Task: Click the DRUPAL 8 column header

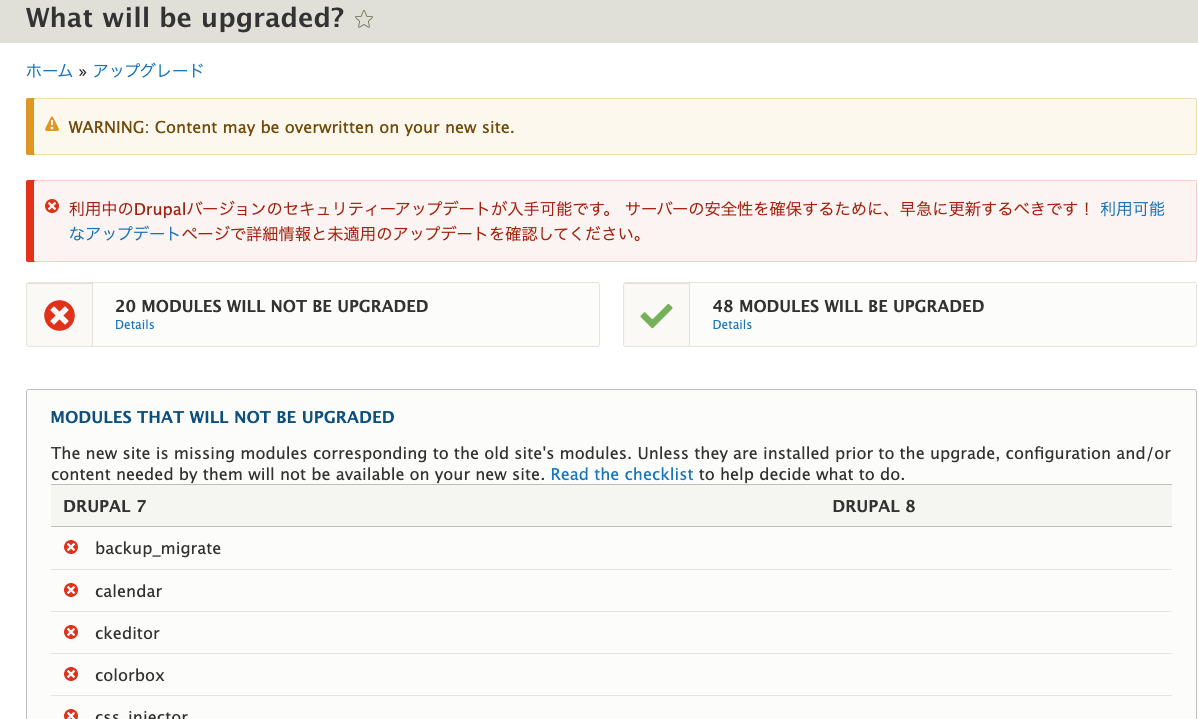Action: pos(873,506)
